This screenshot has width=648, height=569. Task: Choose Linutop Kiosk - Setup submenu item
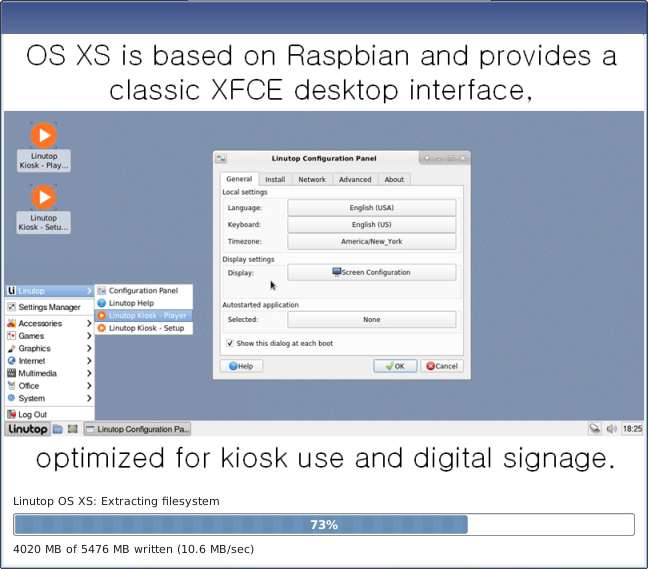144,328
